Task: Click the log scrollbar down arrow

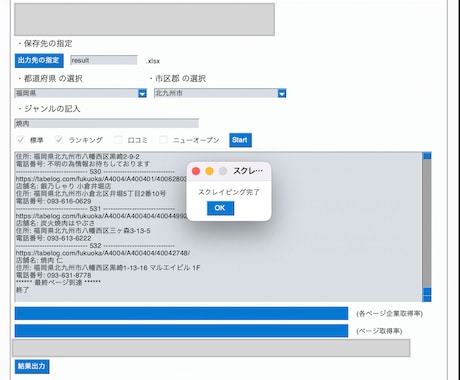Action: coord(427,298)
